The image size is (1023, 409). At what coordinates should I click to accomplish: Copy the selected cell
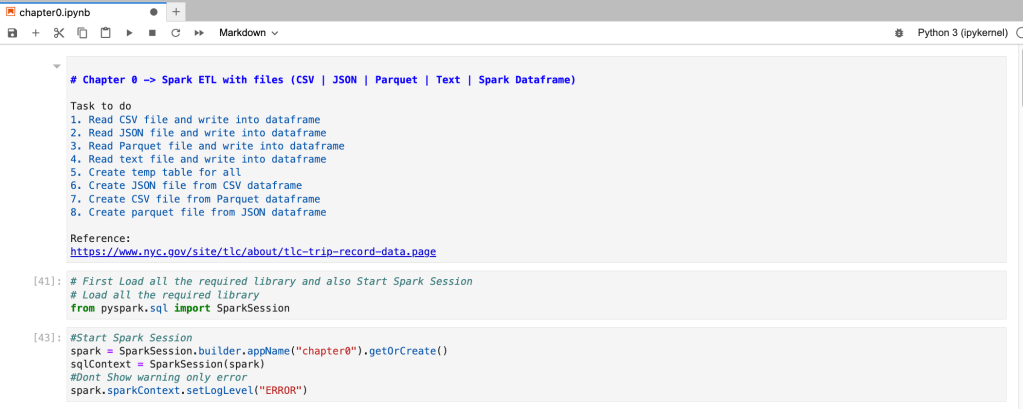(x=82, y=33)
